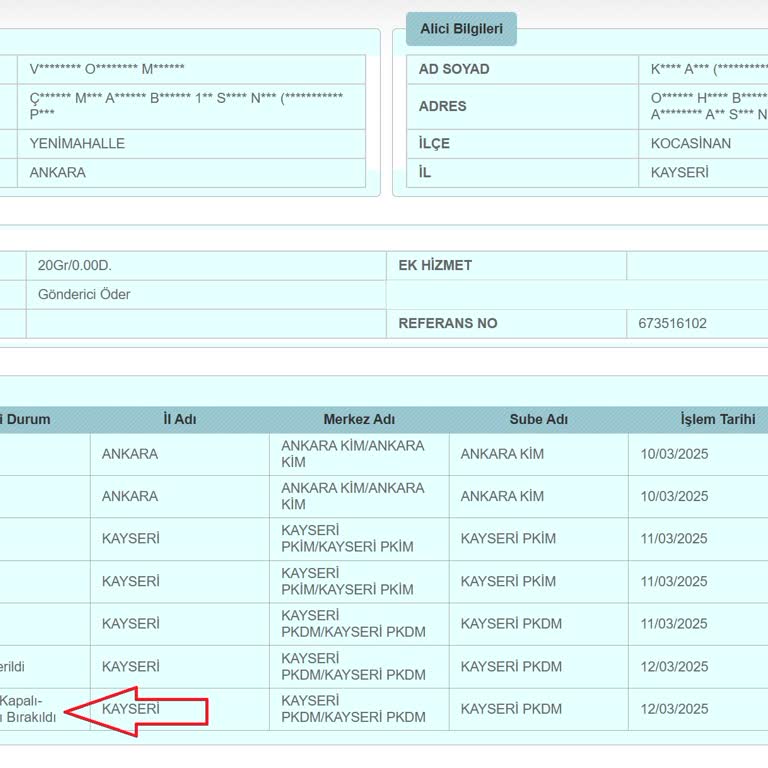The width and height of the screenshot is (768, 768).
Task: Click the reference number 673516102
Action: tap(672, 323)
